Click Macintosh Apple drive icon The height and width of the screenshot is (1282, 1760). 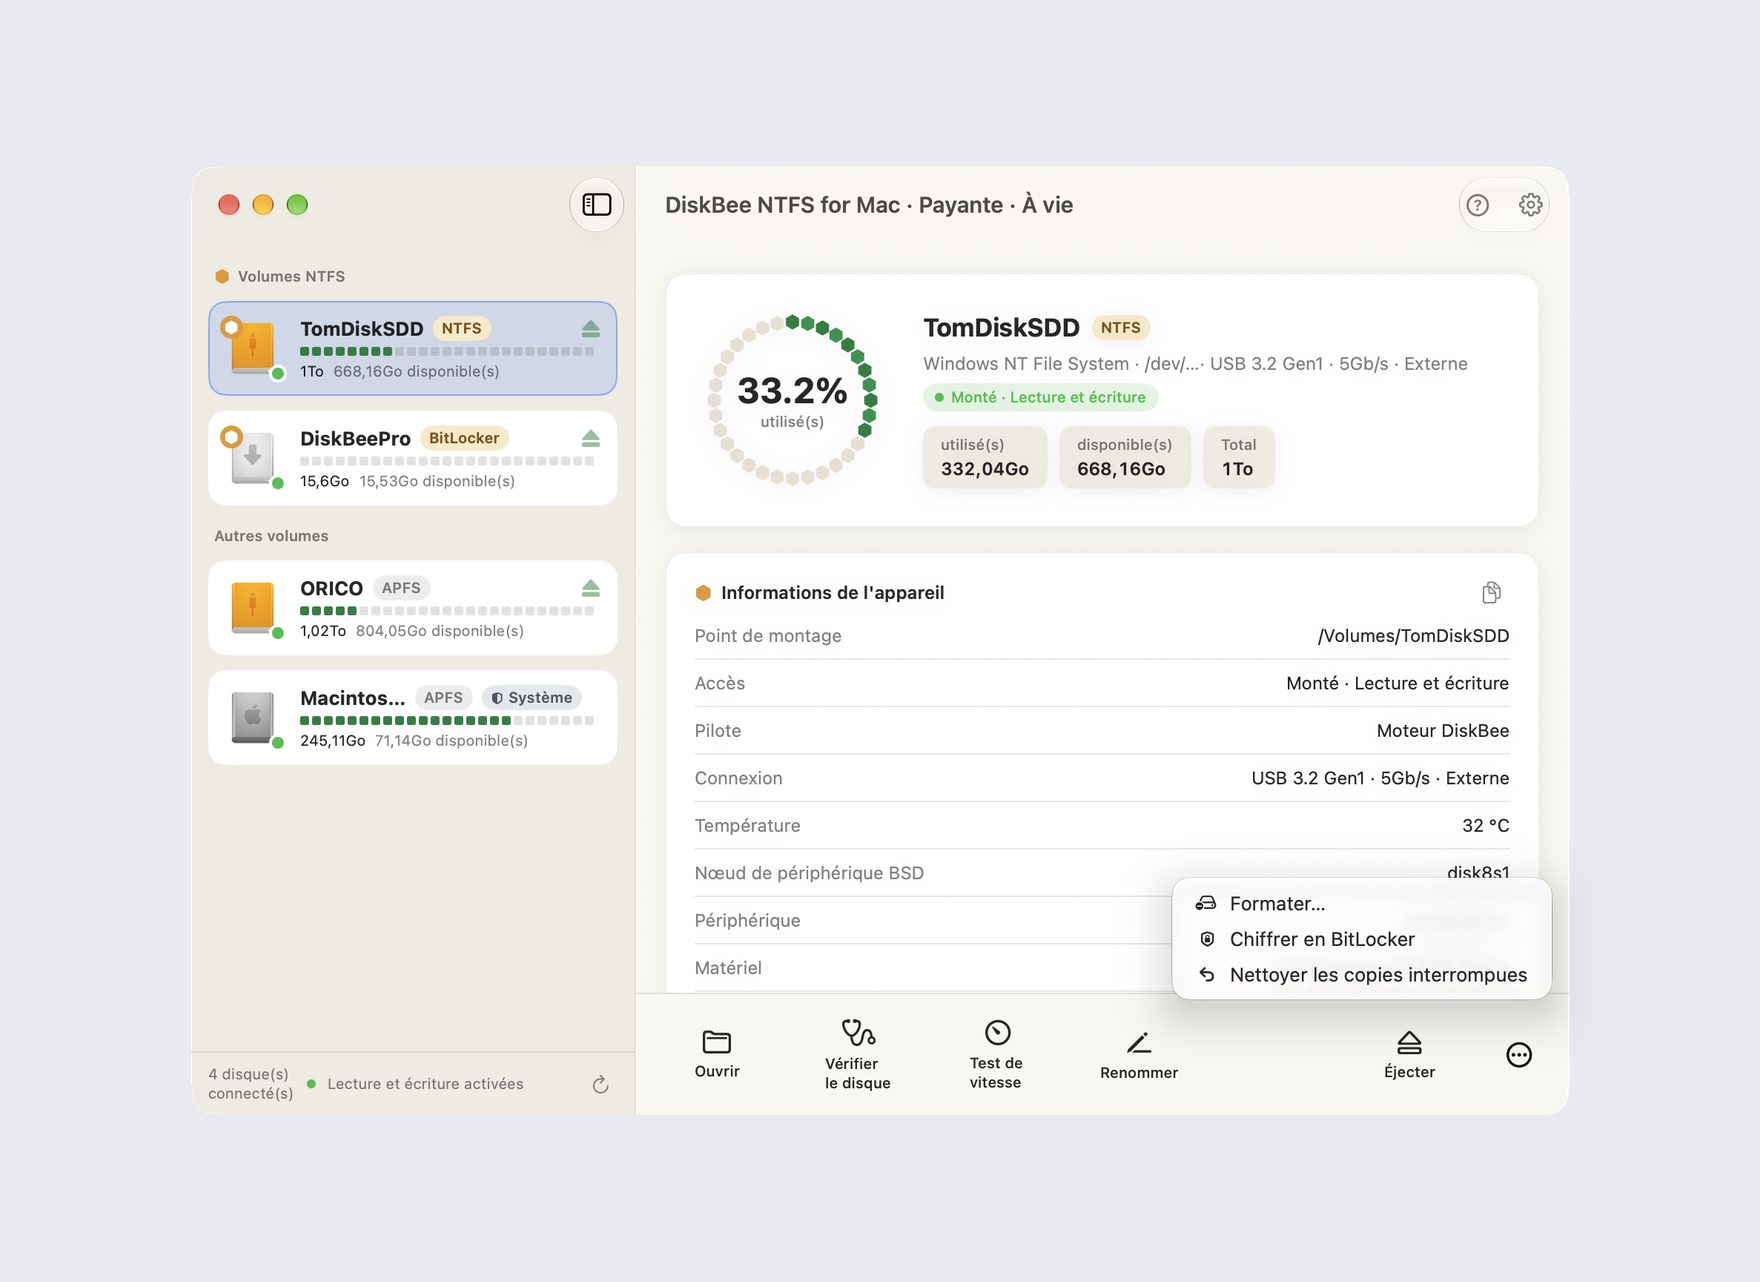tap(253, 718)
